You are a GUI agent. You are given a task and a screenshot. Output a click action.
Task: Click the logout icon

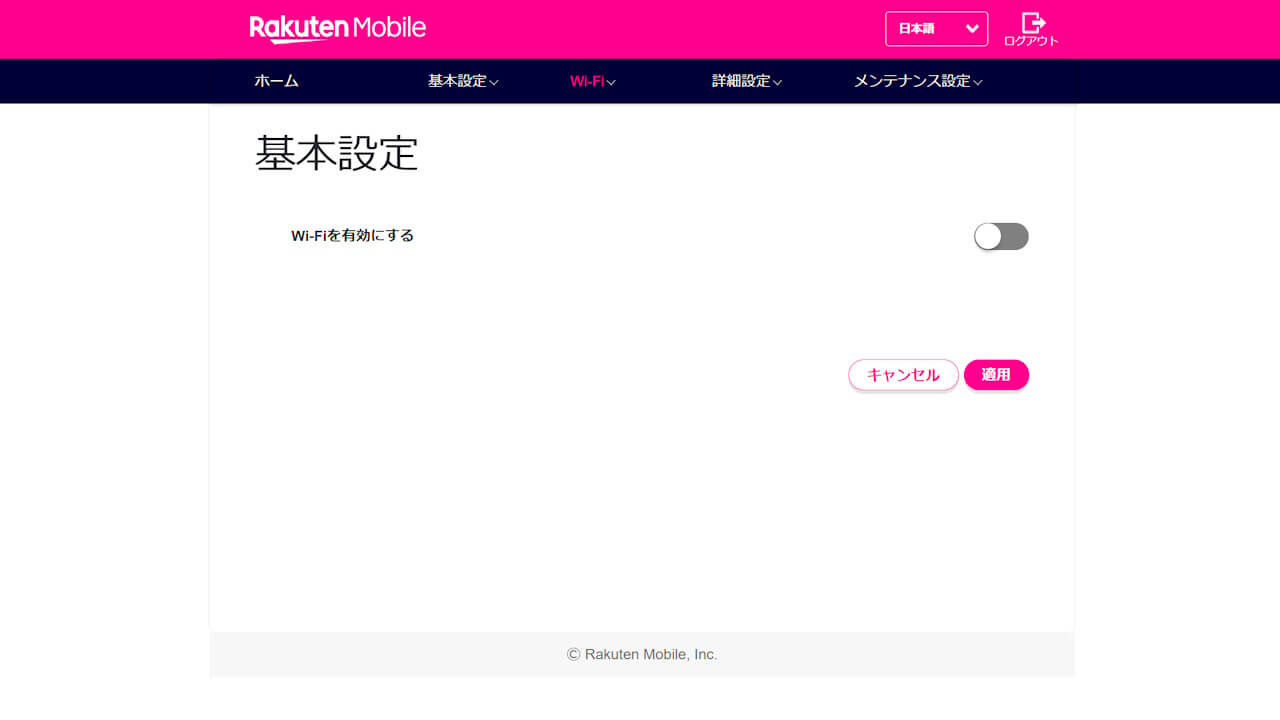tap(1032, 20)
